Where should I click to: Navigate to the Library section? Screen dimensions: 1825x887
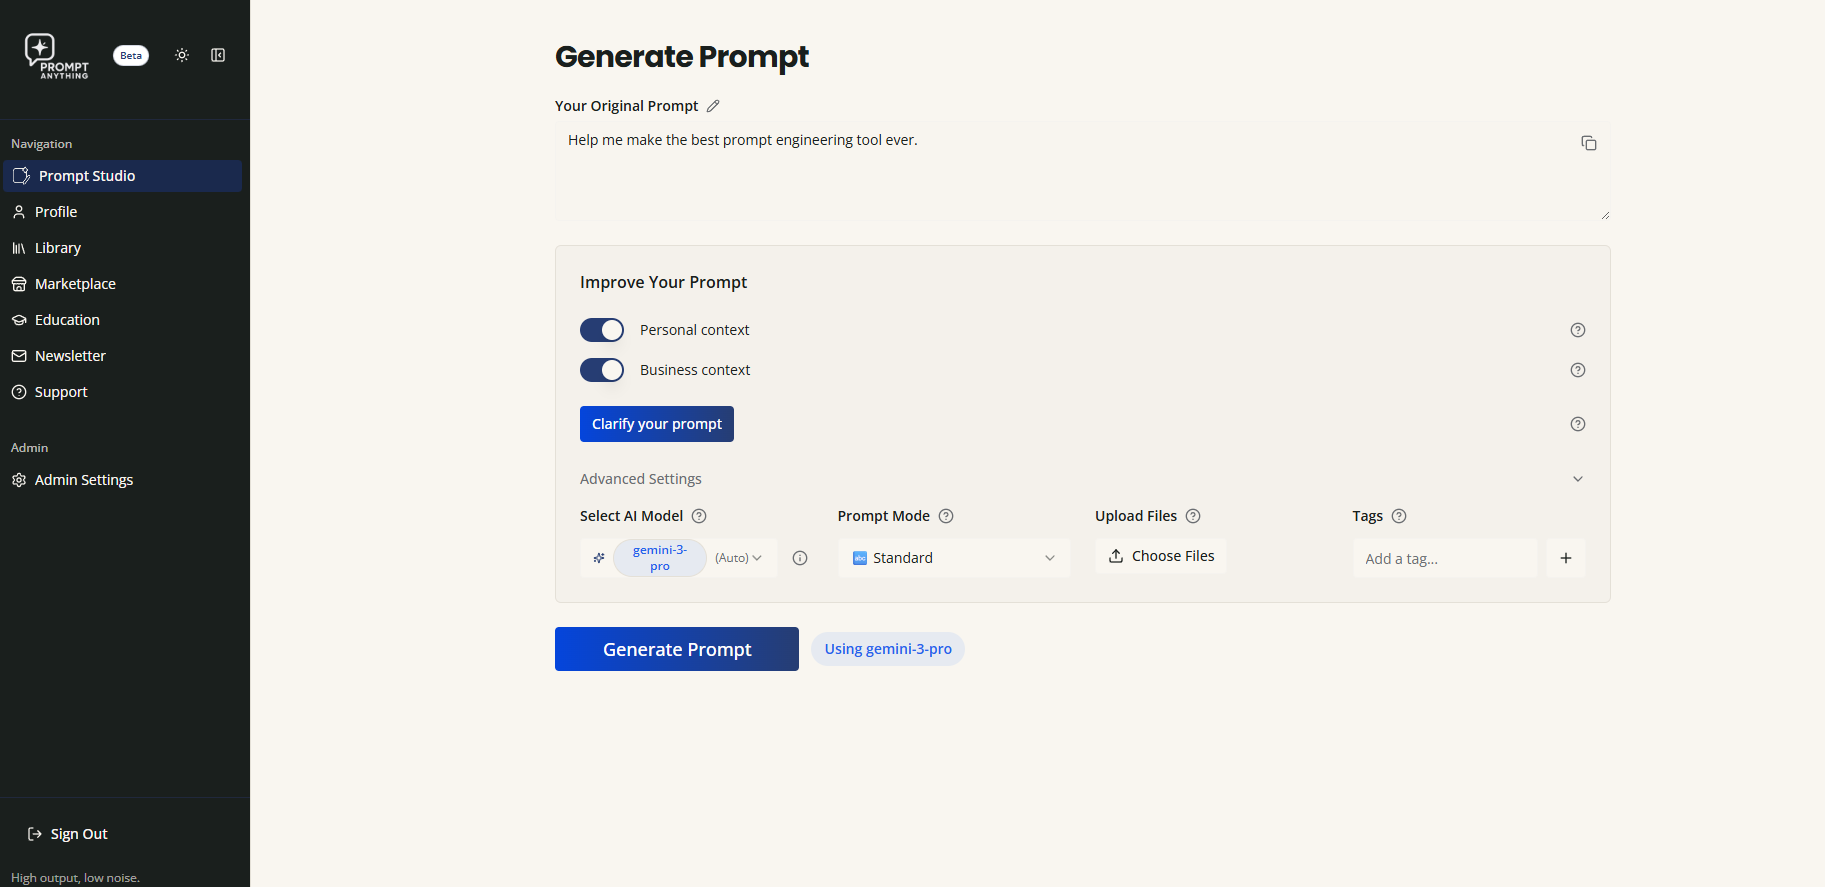58,247
